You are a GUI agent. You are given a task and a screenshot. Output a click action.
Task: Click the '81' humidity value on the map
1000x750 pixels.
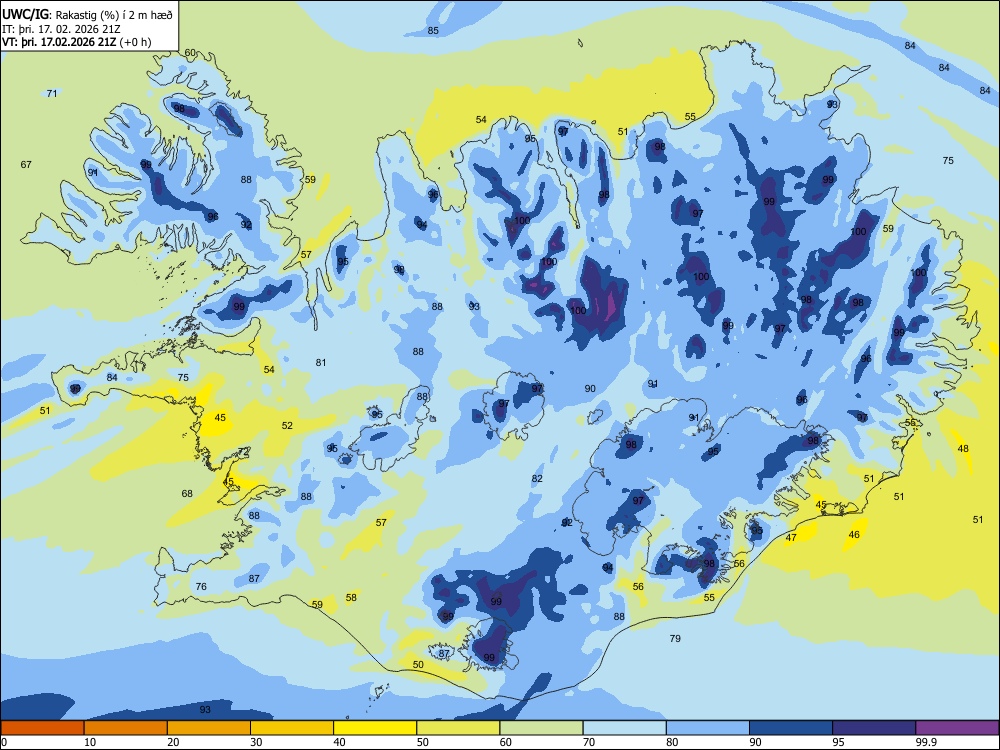point(321,362)
